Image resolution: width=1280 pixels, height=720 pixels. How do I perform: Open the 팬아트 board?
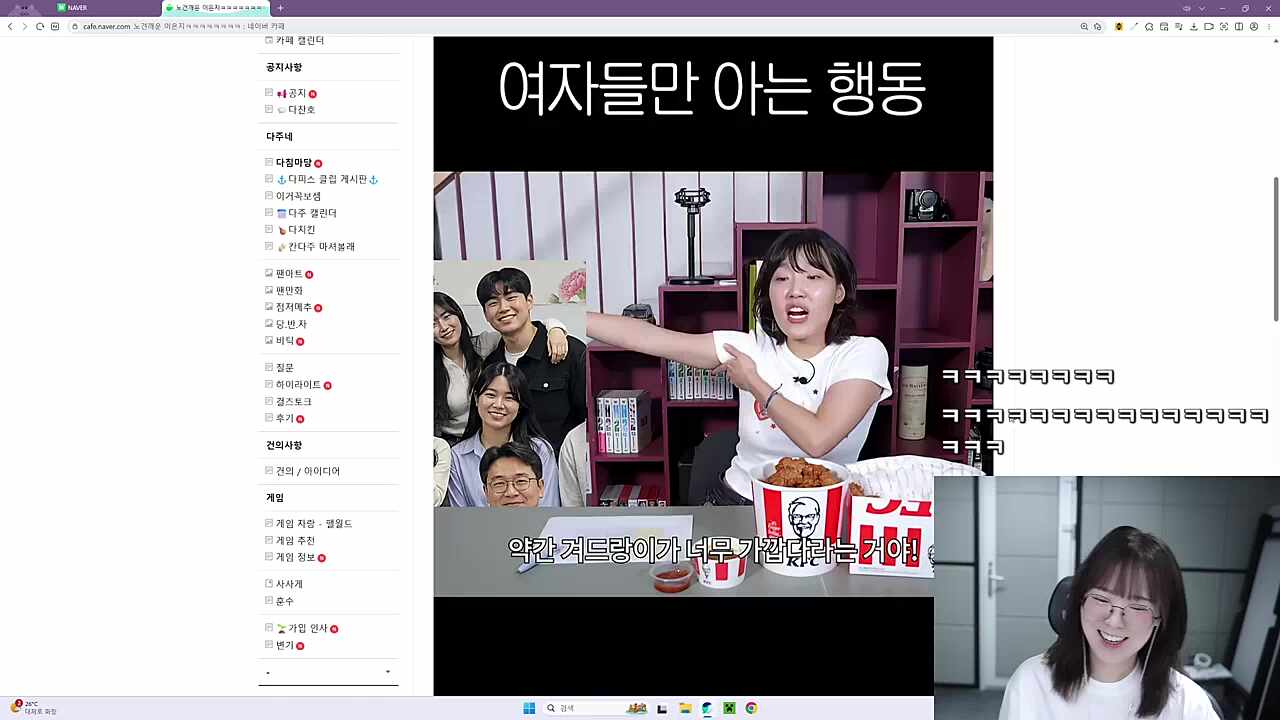(289, 273)
